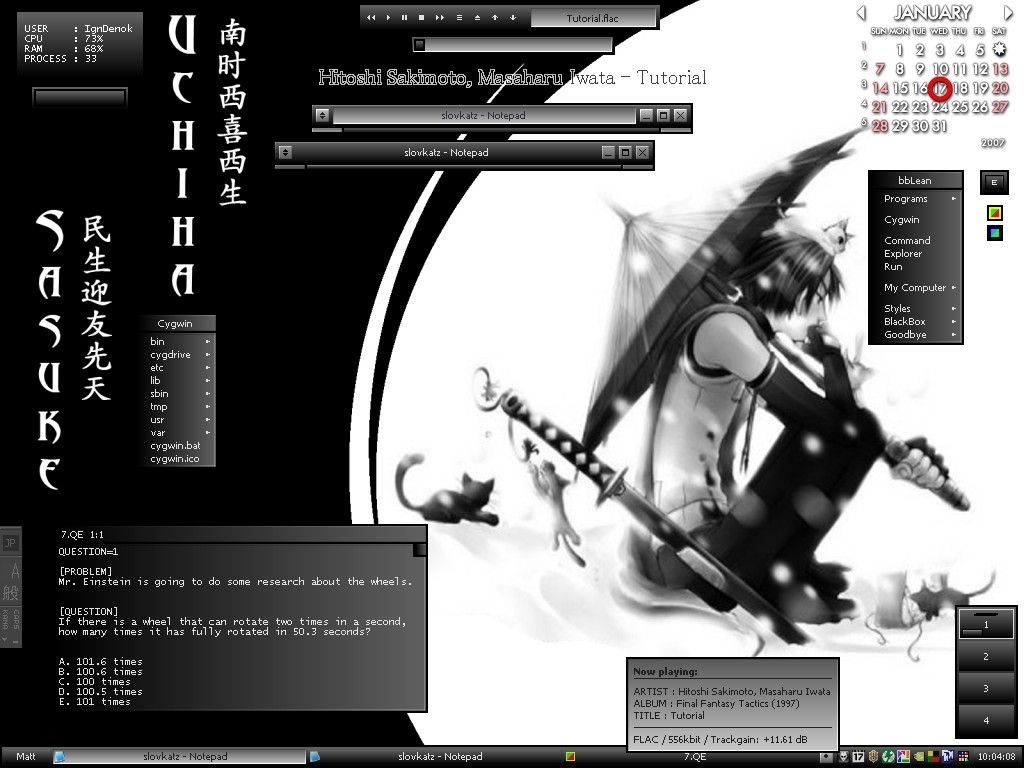The height and width of the screenshot is (768, 1024).
Task: Click the down arrow icon in player controls
Action: pyautogui.click(x=513, y=18)
